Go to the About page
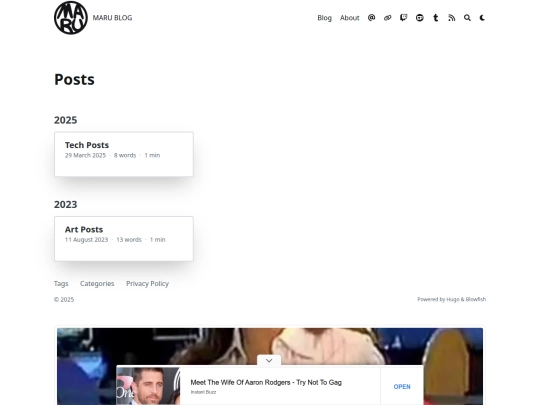The height and width of the screenshot is (405, 540). [350, 18]
